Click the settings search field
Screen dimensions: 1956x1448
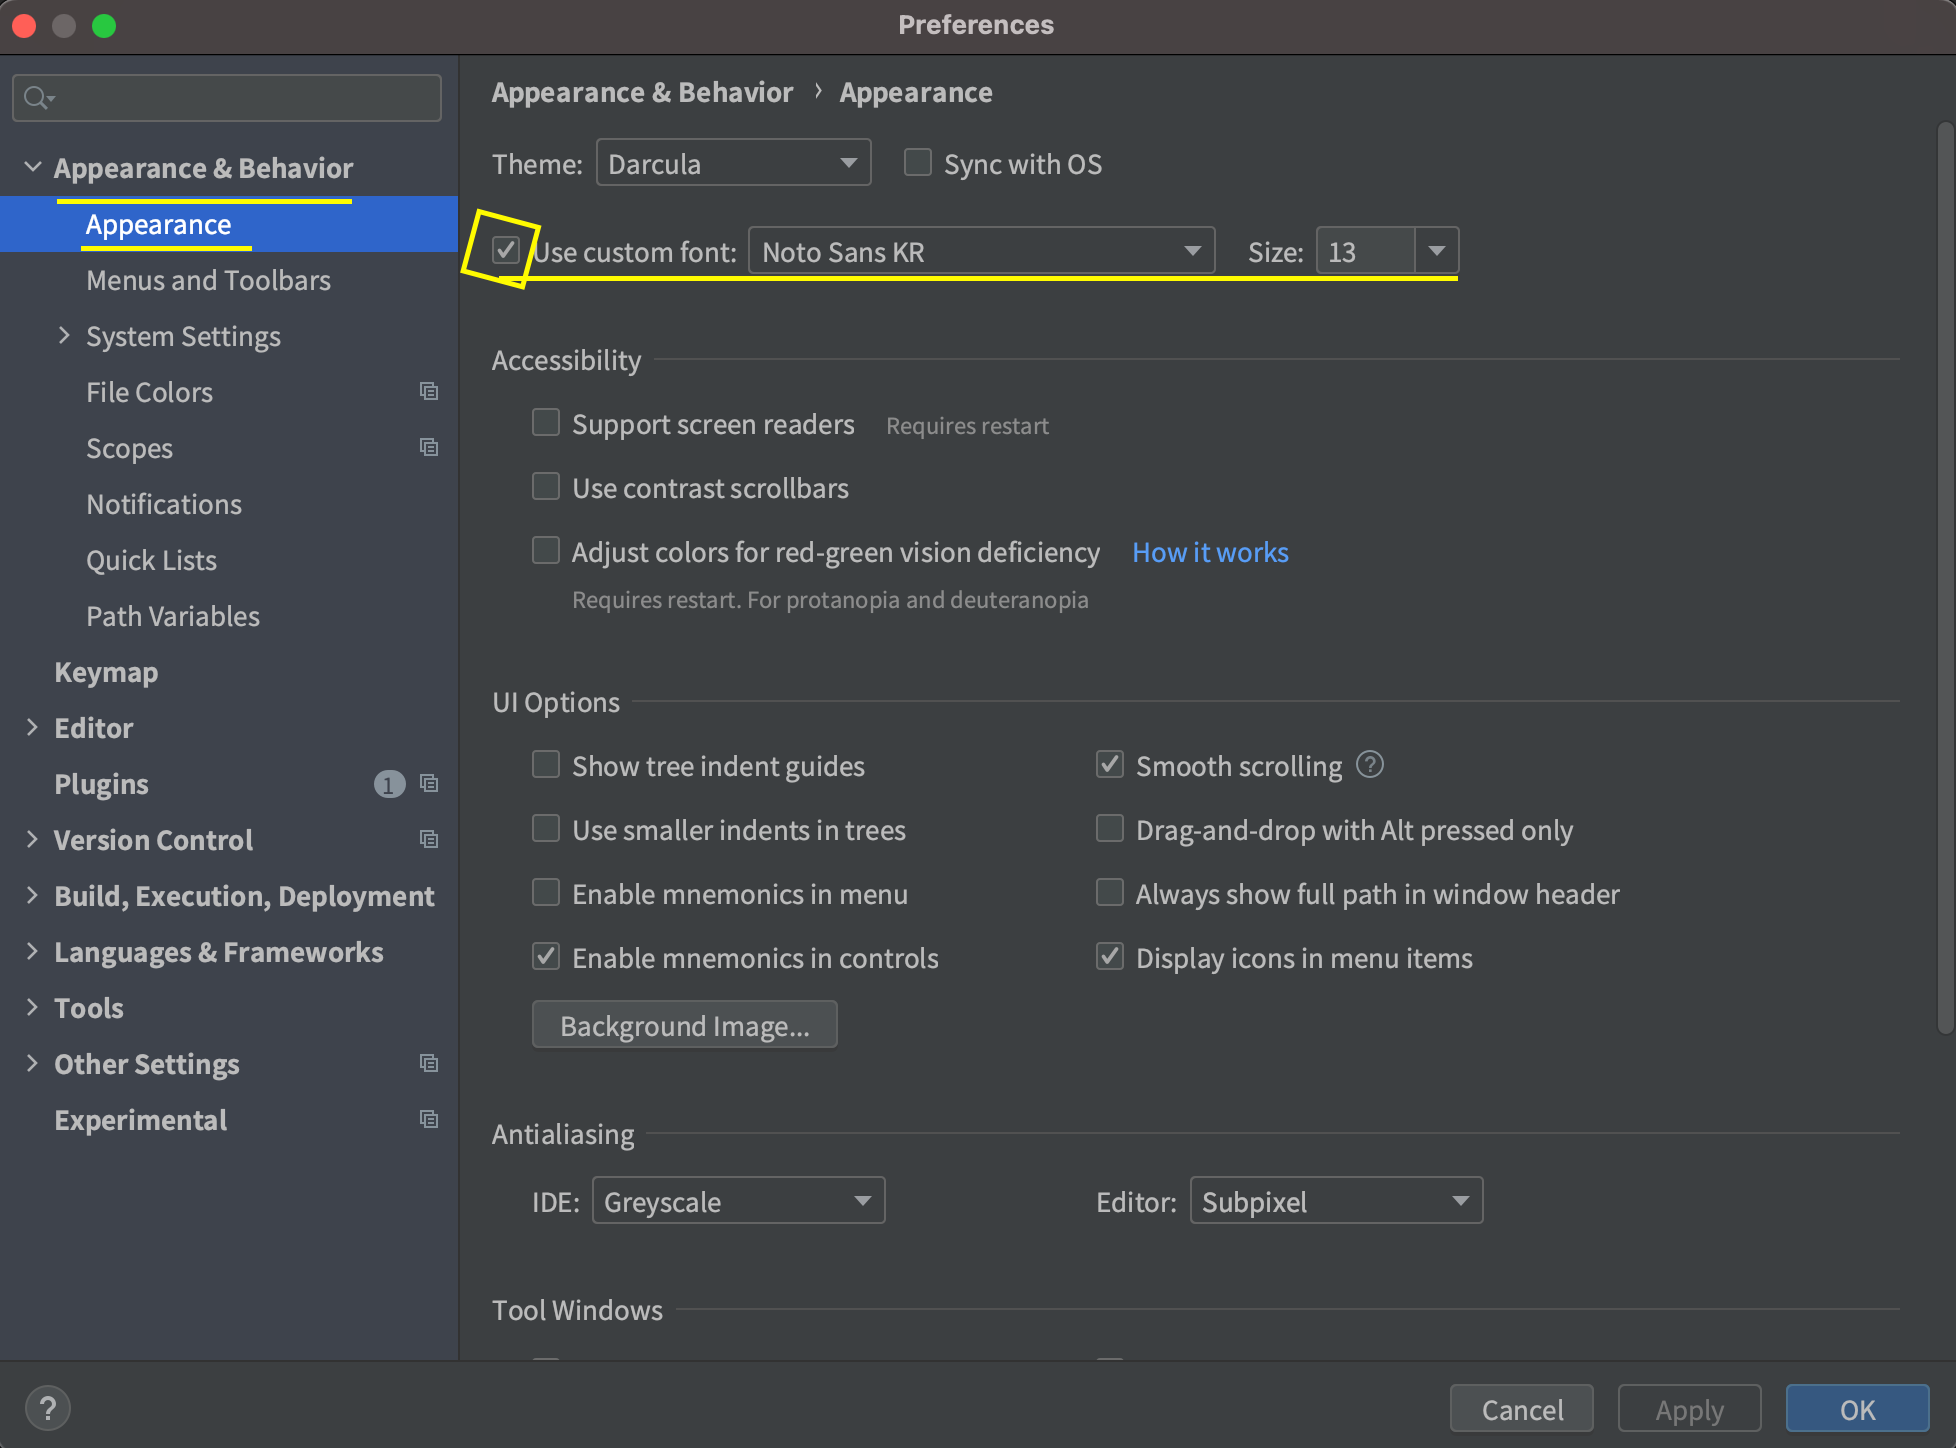(x=240, y=98)
